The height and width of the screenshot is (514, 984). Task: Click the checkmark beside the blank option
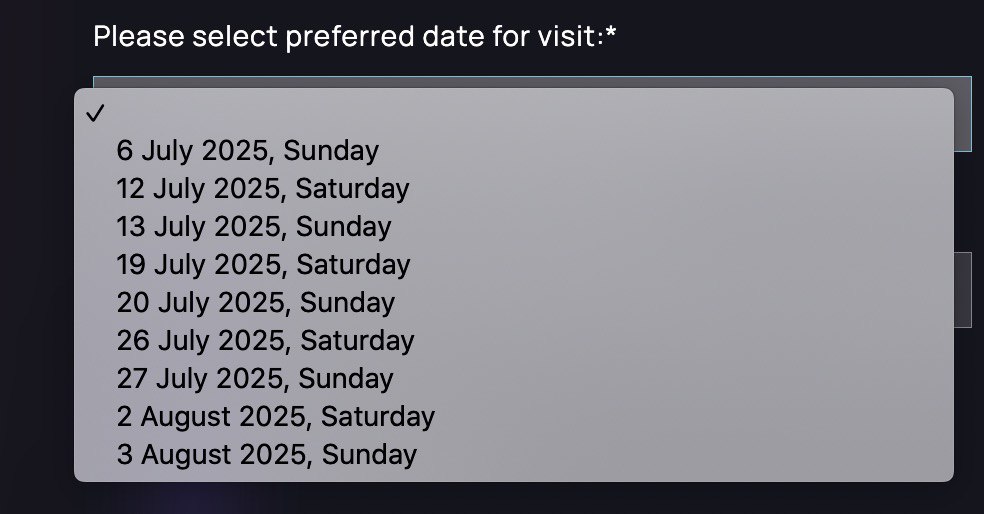pos(96,114)
